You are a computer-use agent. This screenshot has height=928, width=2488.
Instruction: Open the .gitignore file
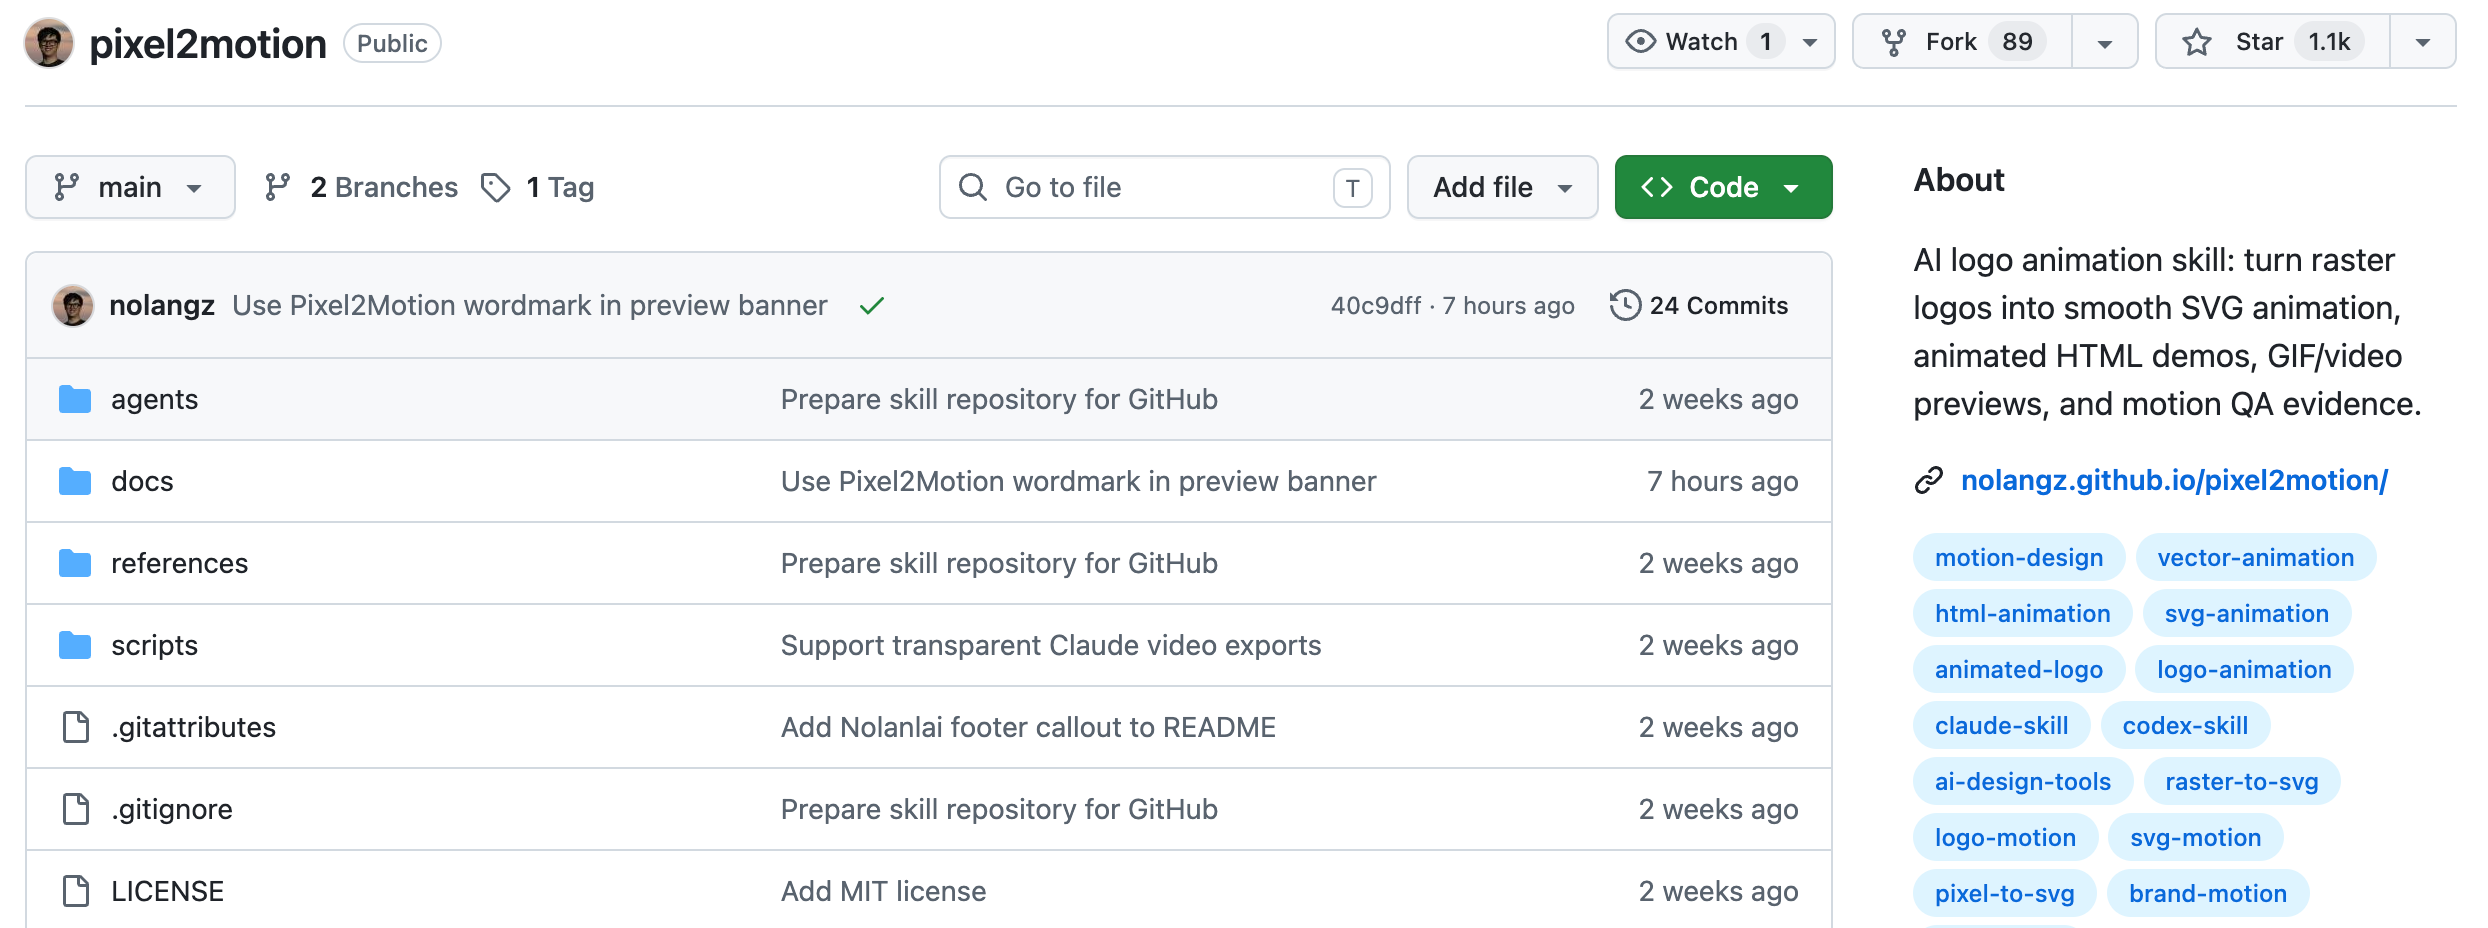pyautogui.click(x=172, y=809)
